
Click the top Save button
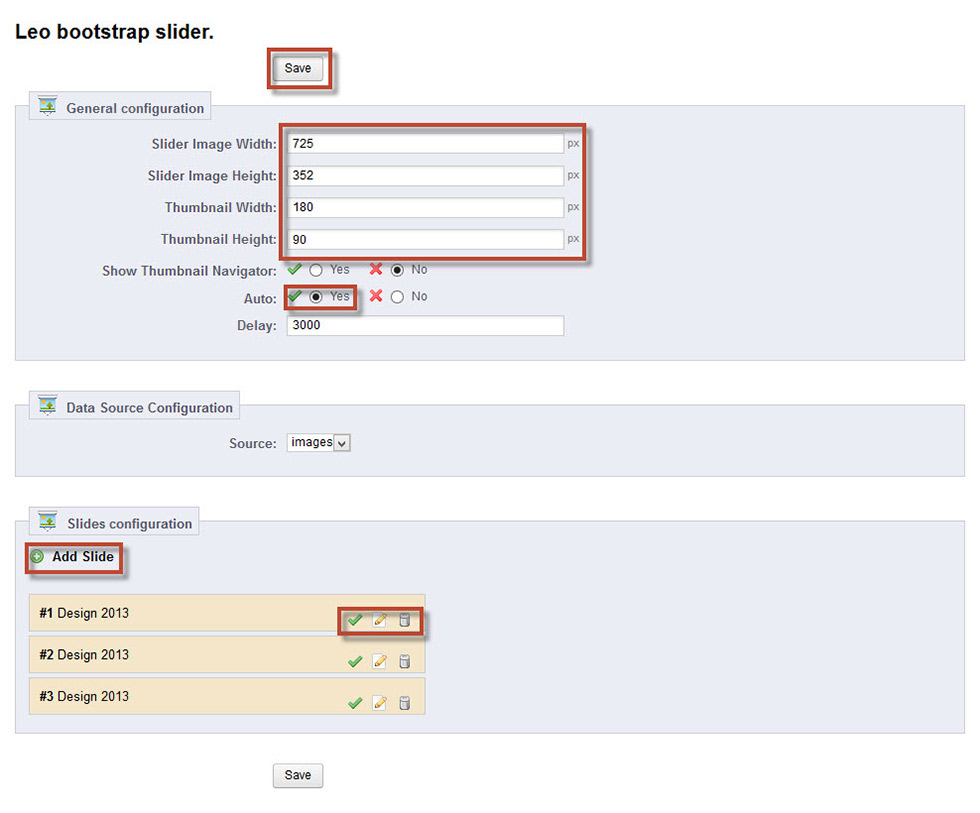tap(298, 68)
